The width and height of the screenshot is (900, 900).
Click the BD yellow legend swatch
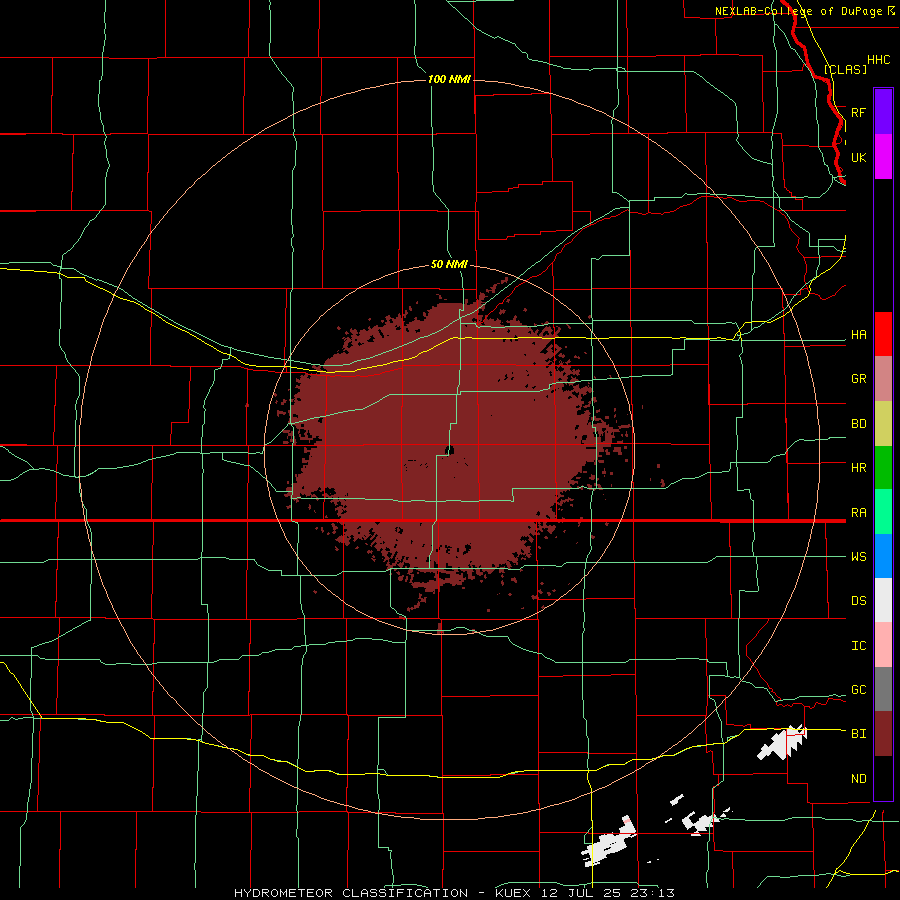pyautogui.click(x=883, y=424)
